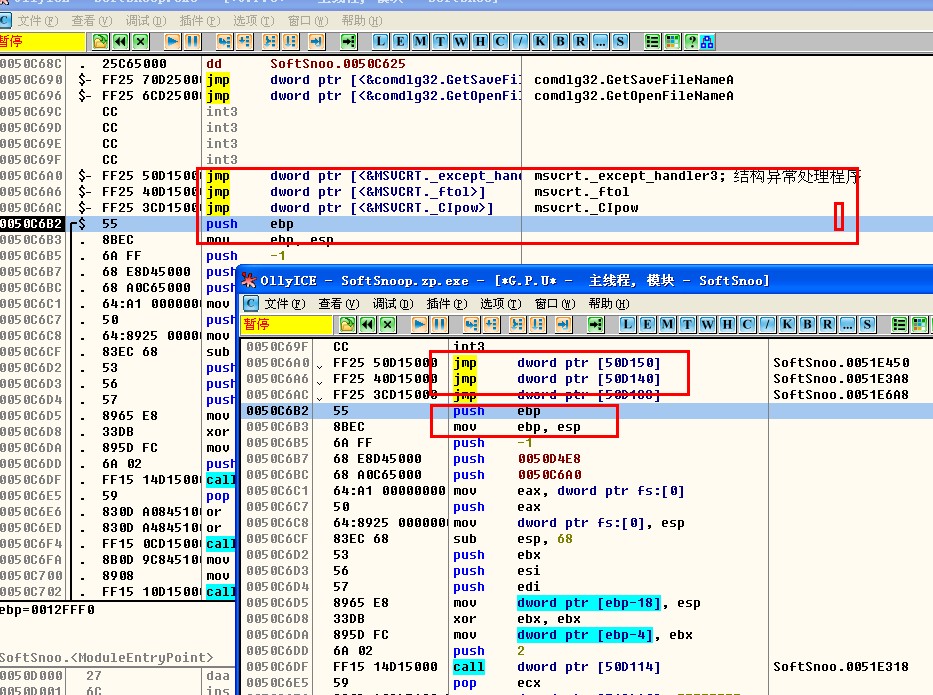Open Threads with T button, SoftSnoop.zp.exe window
Viewport: 933px width, 695px height.
(688, 324)
